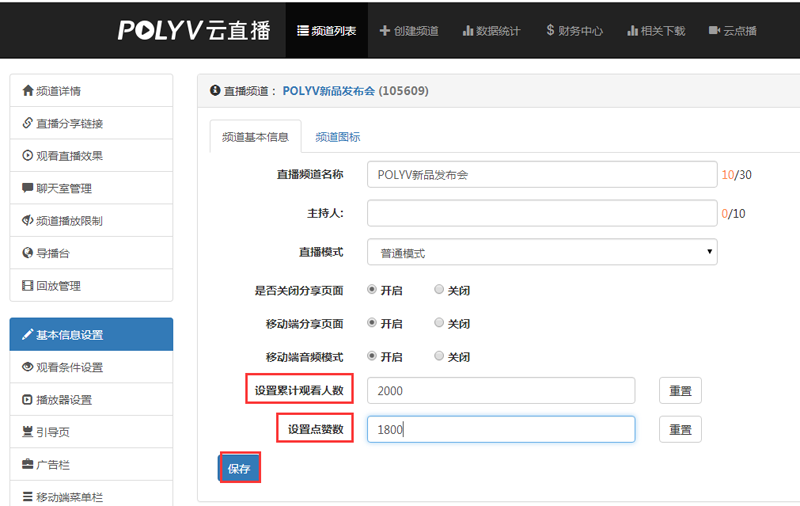Viewport: 800px width, 506px height.
Task: Open 创建频道 in top navigation
Action: tap(409, 31)
